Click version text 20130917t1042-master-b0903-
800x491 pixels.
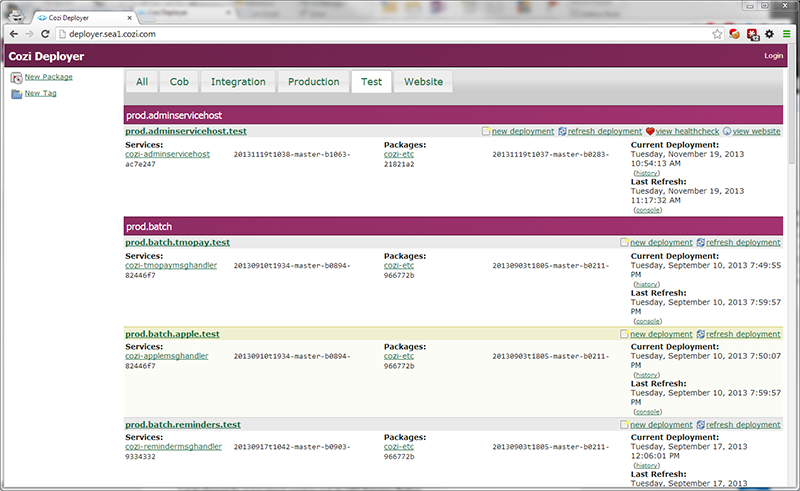point(292,447)
